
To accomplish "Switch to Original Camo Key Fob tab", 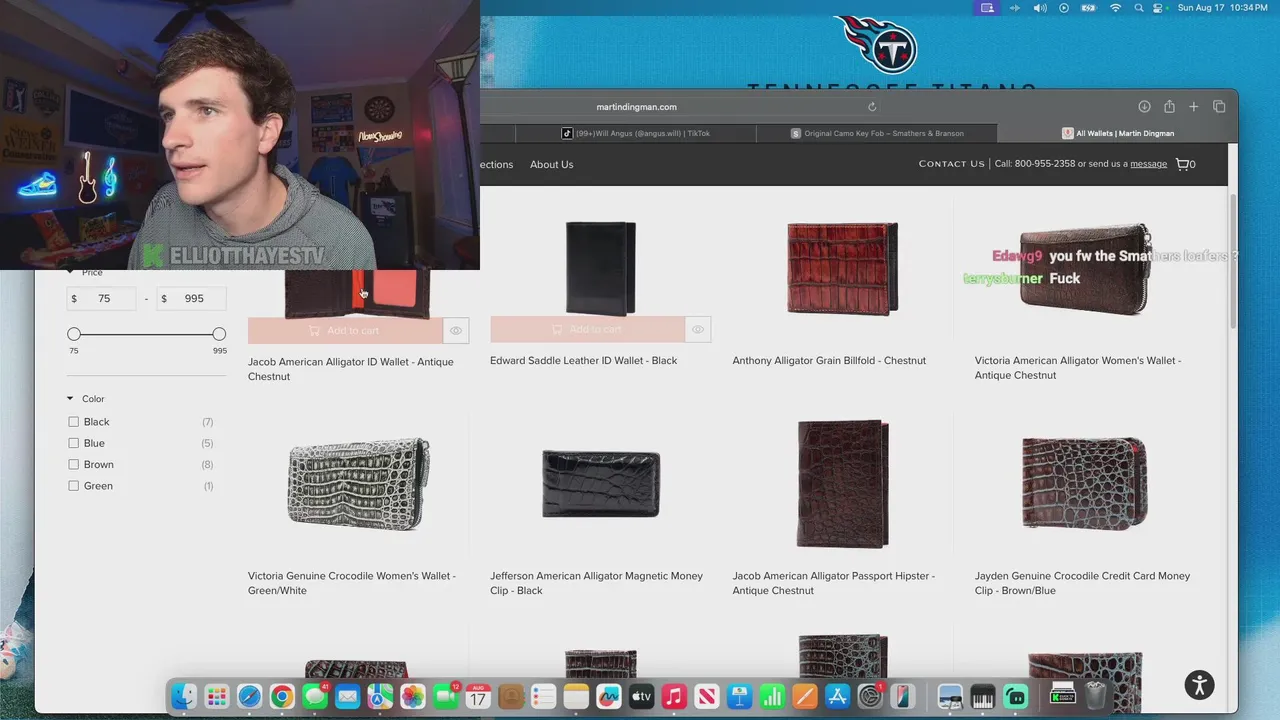I will pyautogui.click(x=877, y=133).
